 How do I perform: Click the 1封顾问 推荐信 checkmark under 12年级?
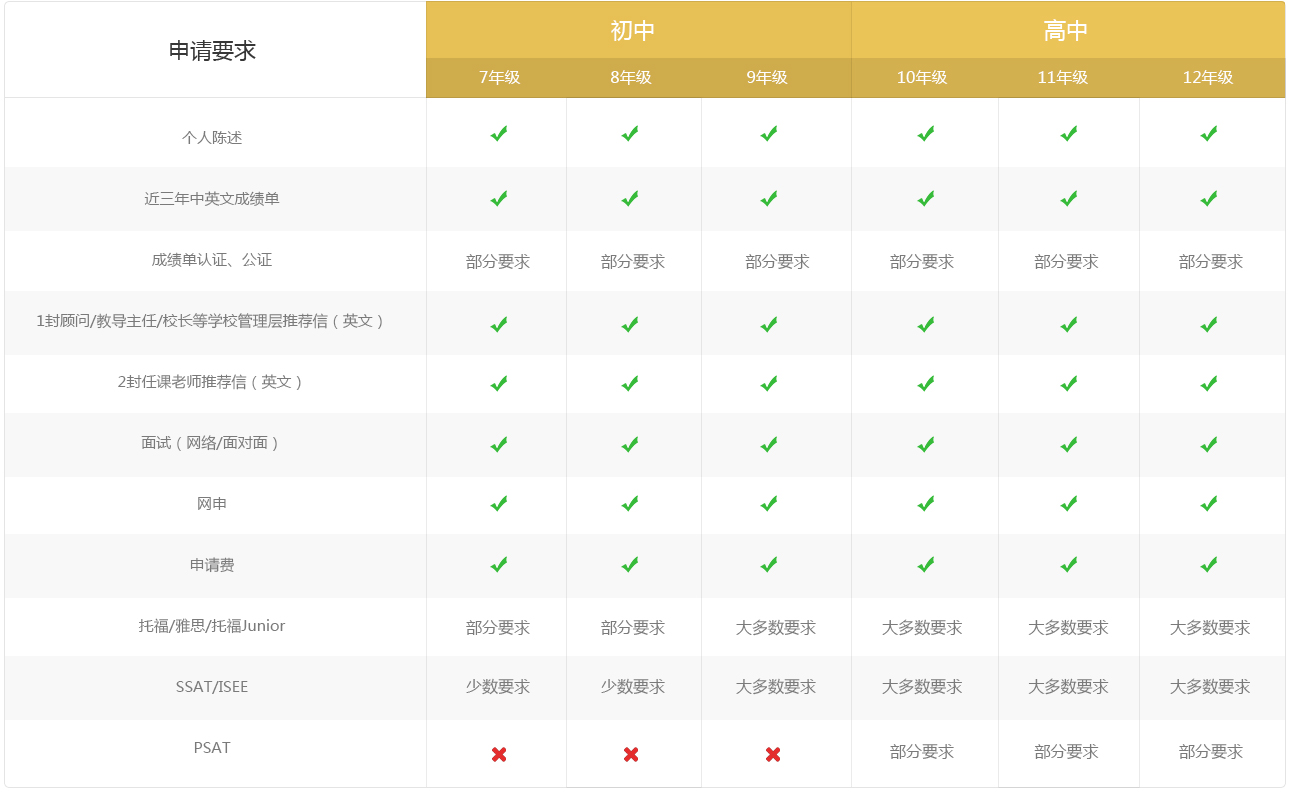point(1209,324)
